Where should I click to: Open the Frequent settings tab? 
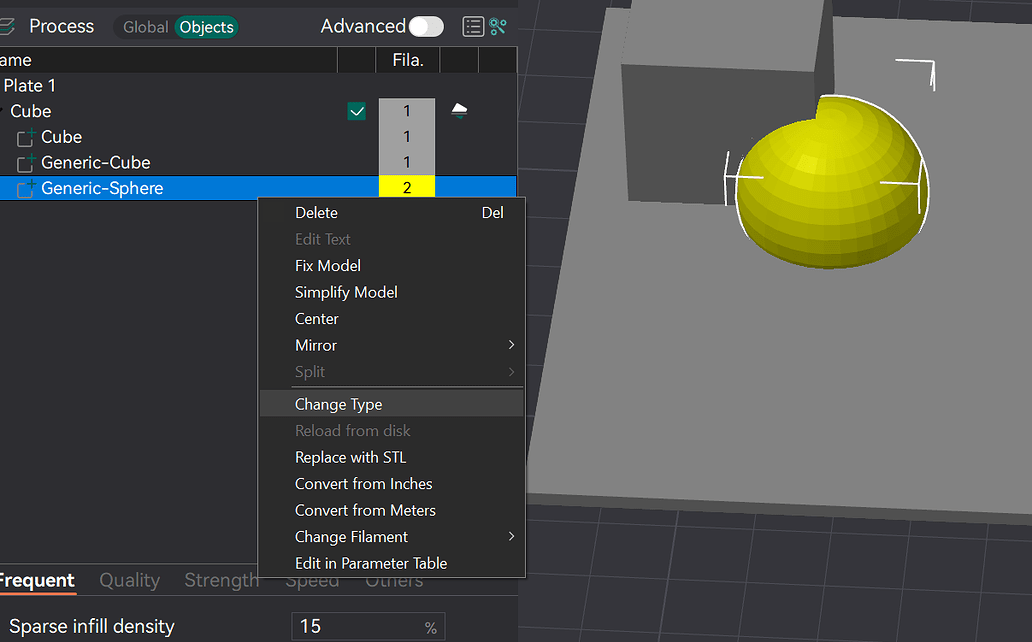coord(37,580)
